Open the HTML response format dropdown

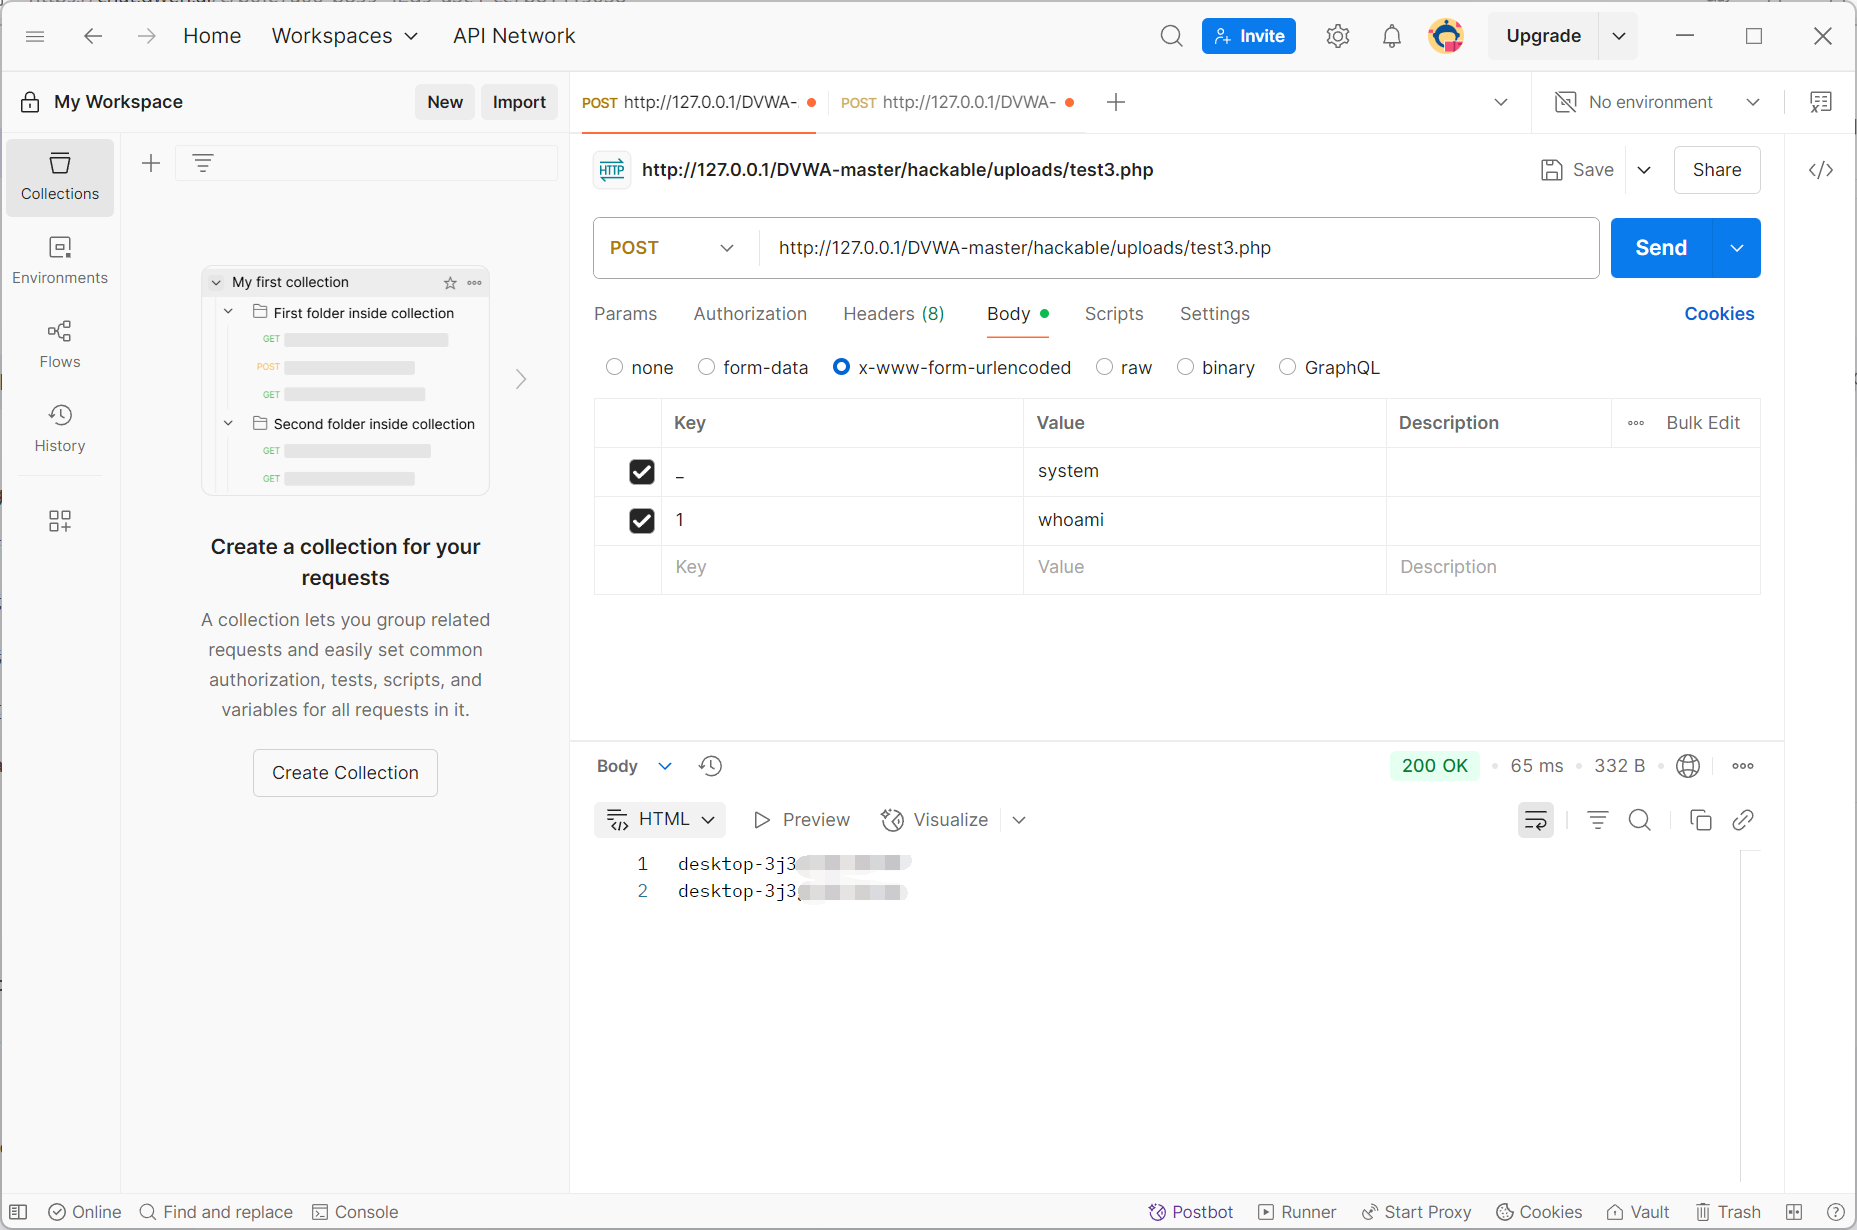pyautogui.click(x=660, y=820)
